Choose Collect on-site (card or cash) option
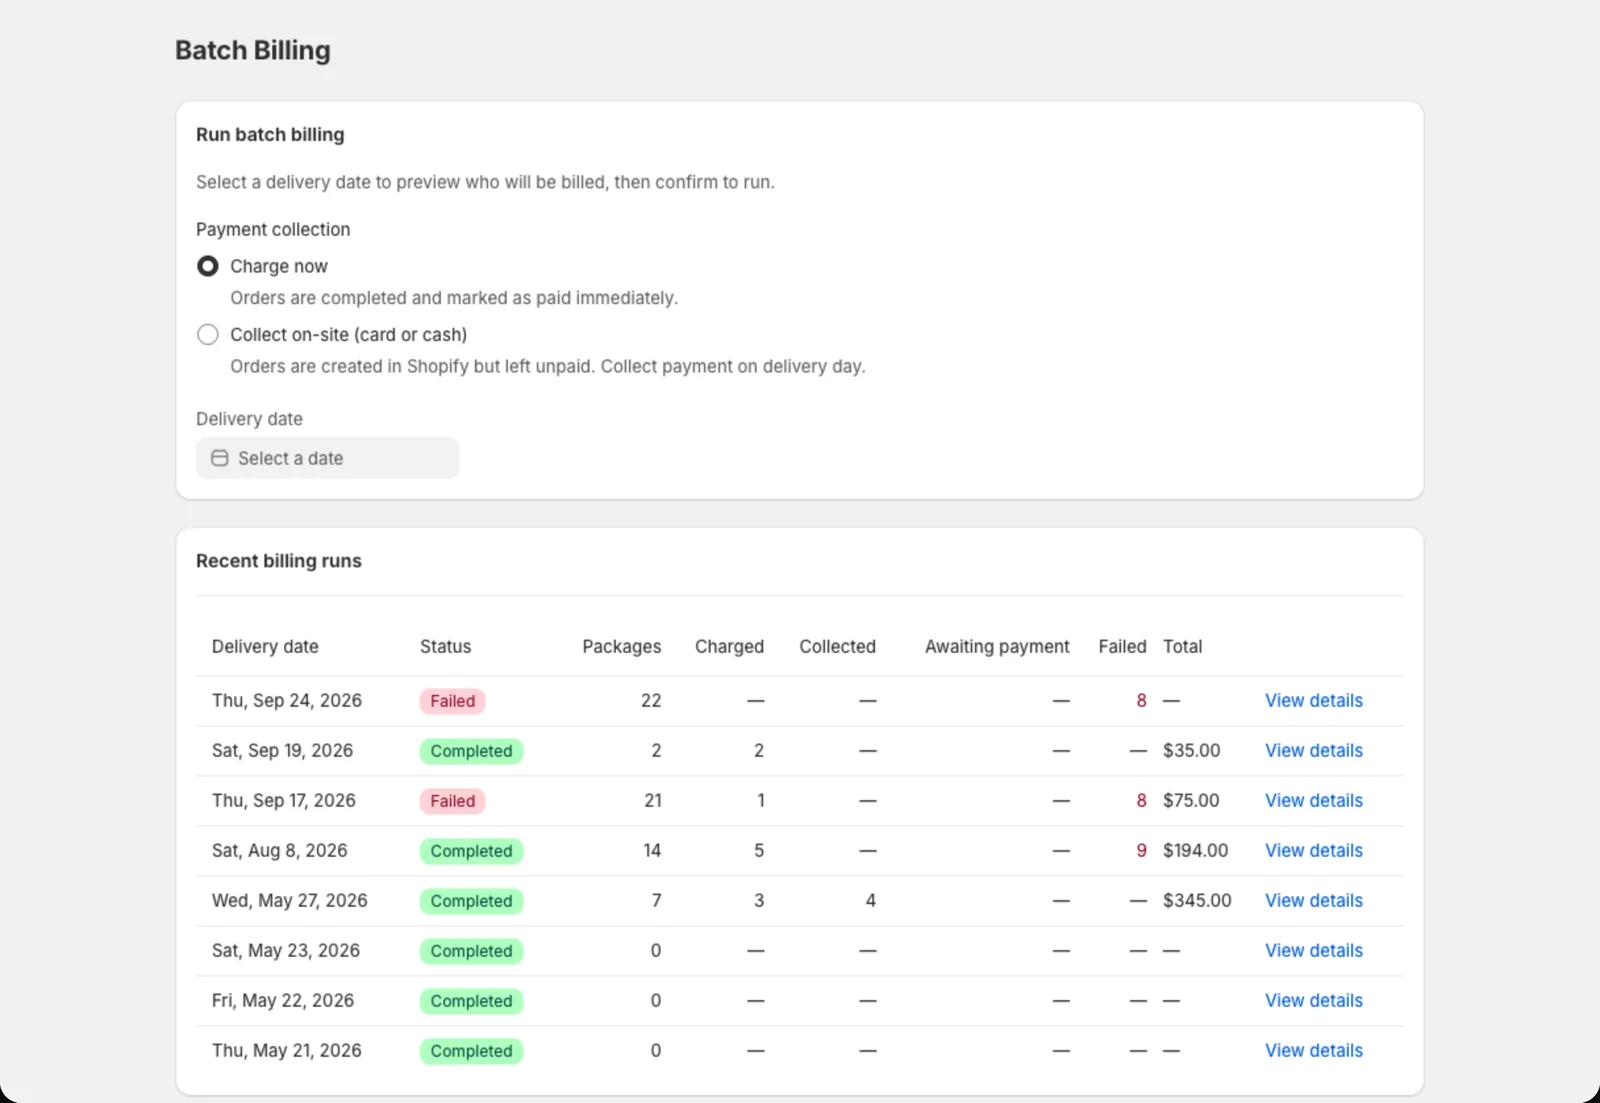Screen dimensions: 1600x1103 coord(208,334)
